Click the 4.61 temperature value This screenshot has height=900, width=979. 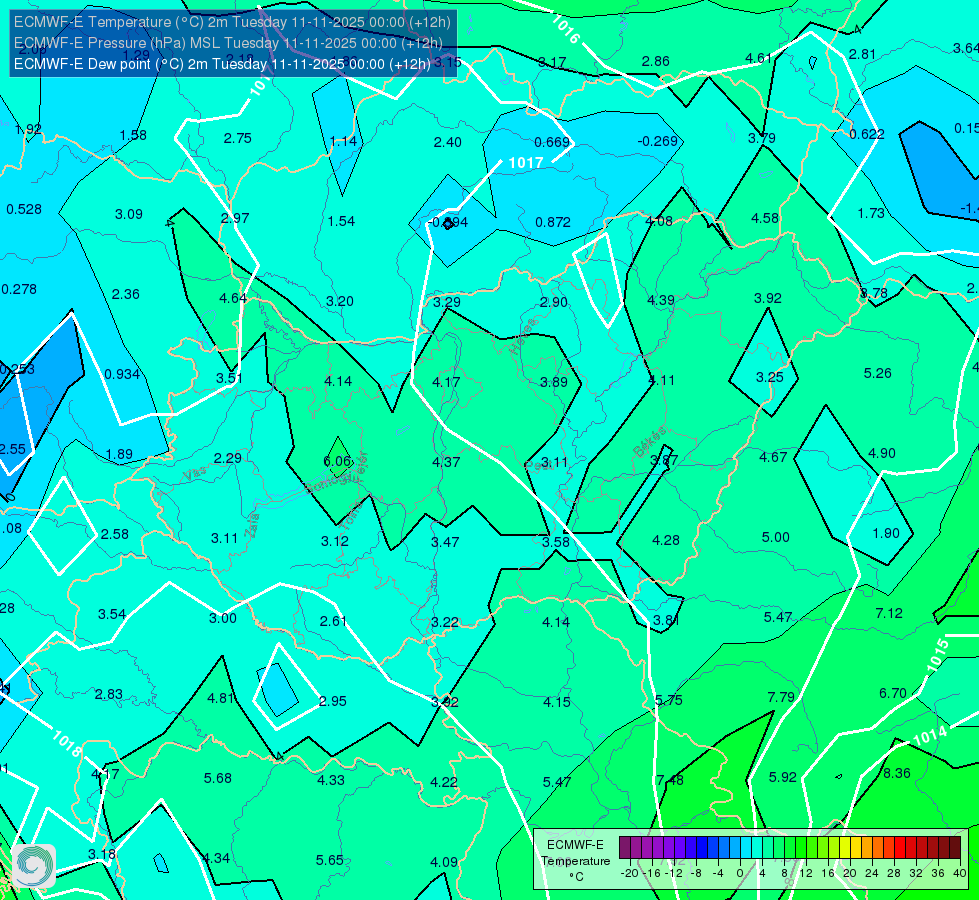point(759,59)
